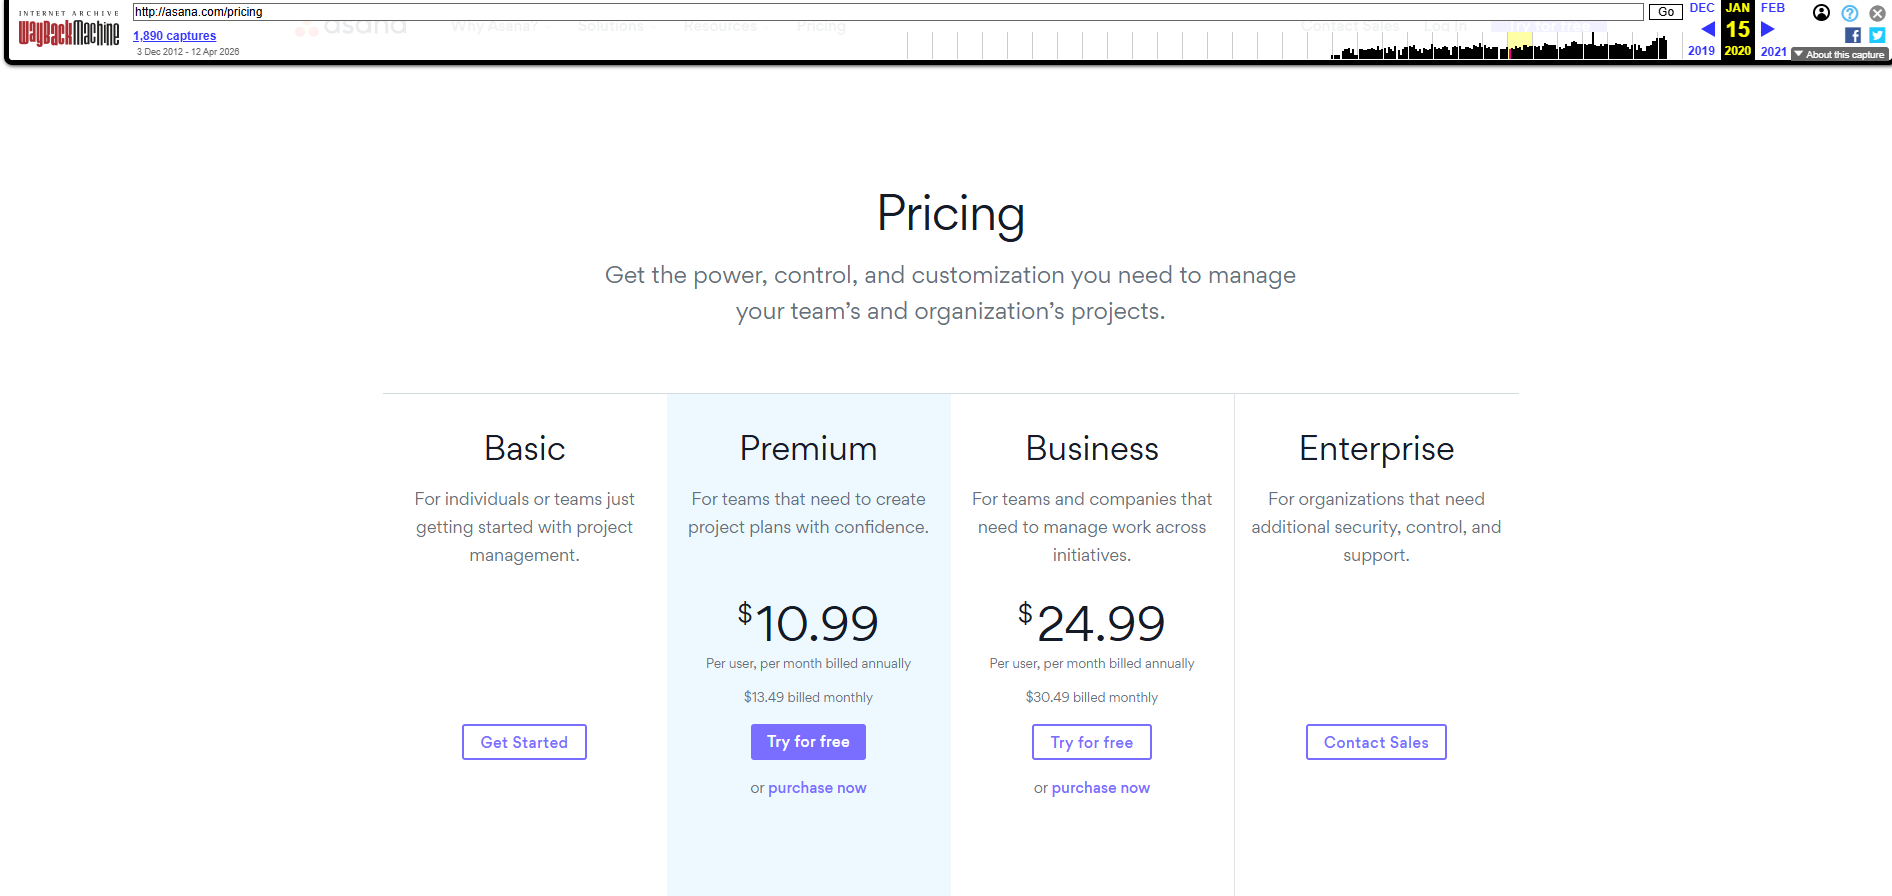Click the purchase now link under Business
This screenshot has width=1892, height=896.
pos(1100,787)
